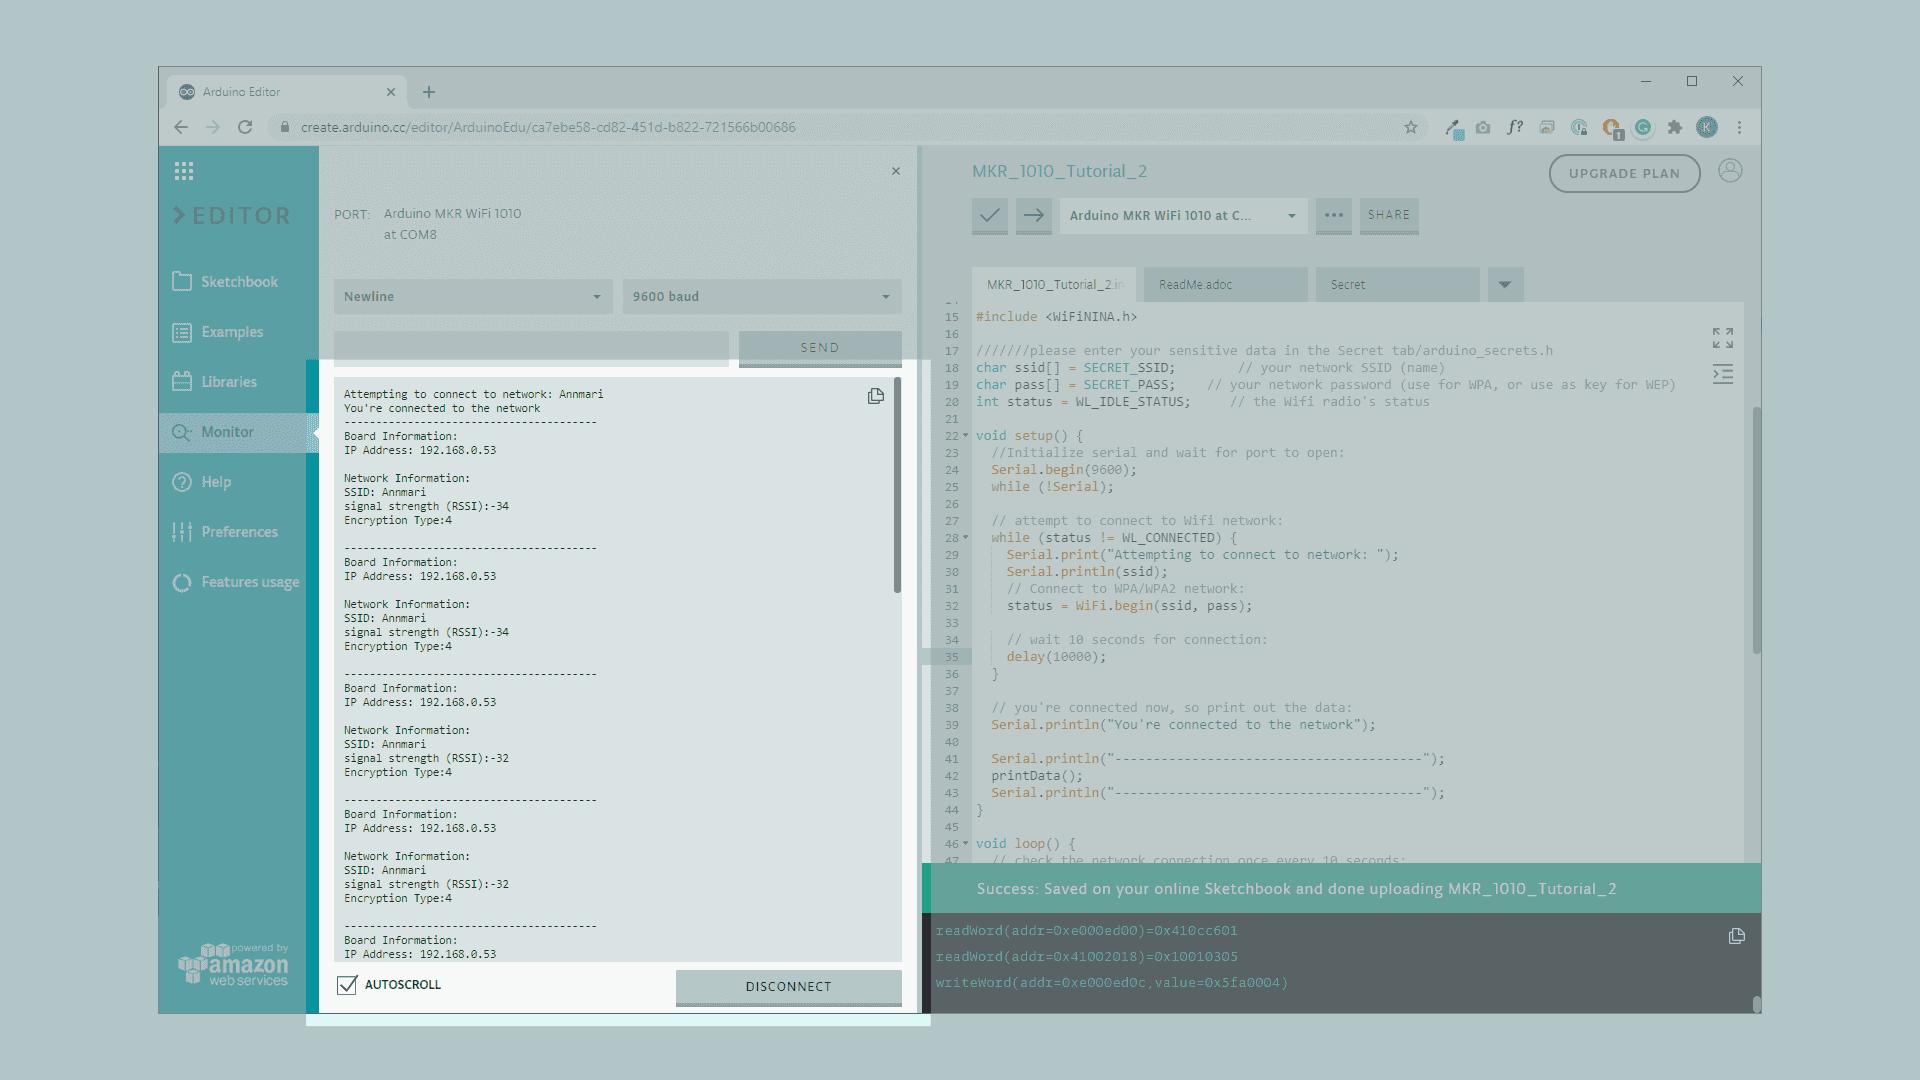Toggle the Autoscroll checkbox

[347, 985]
